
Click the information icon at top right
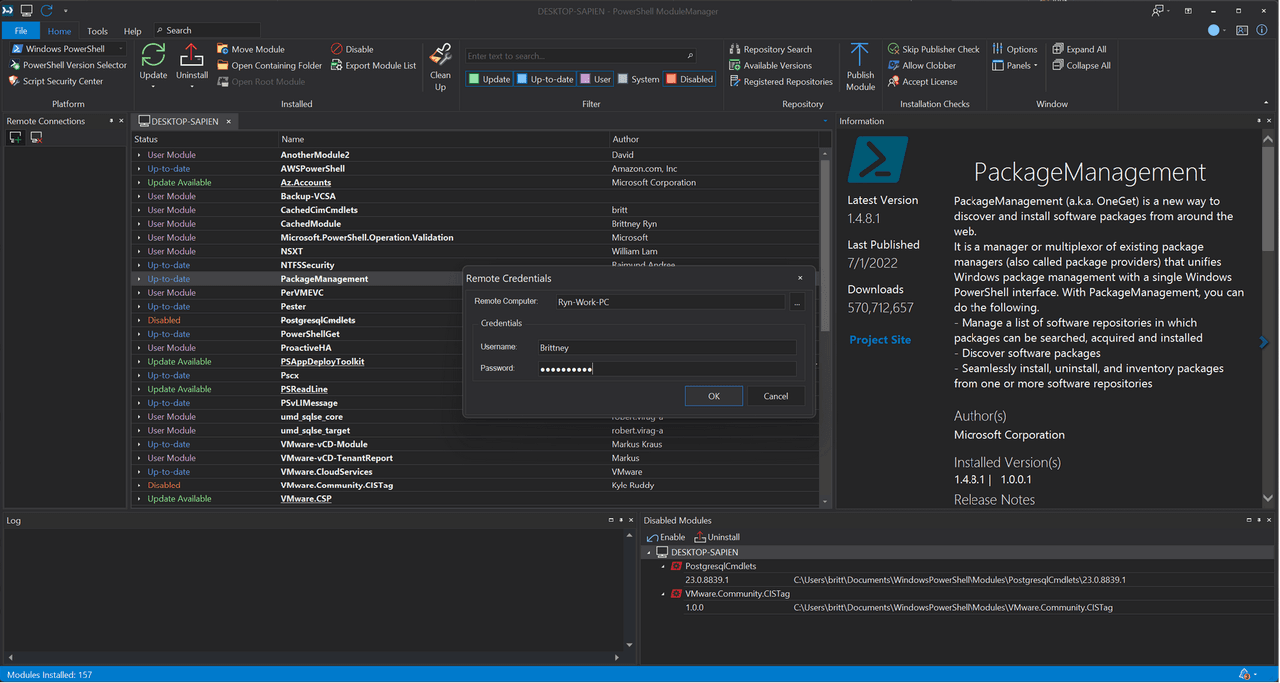point(1262,30)
